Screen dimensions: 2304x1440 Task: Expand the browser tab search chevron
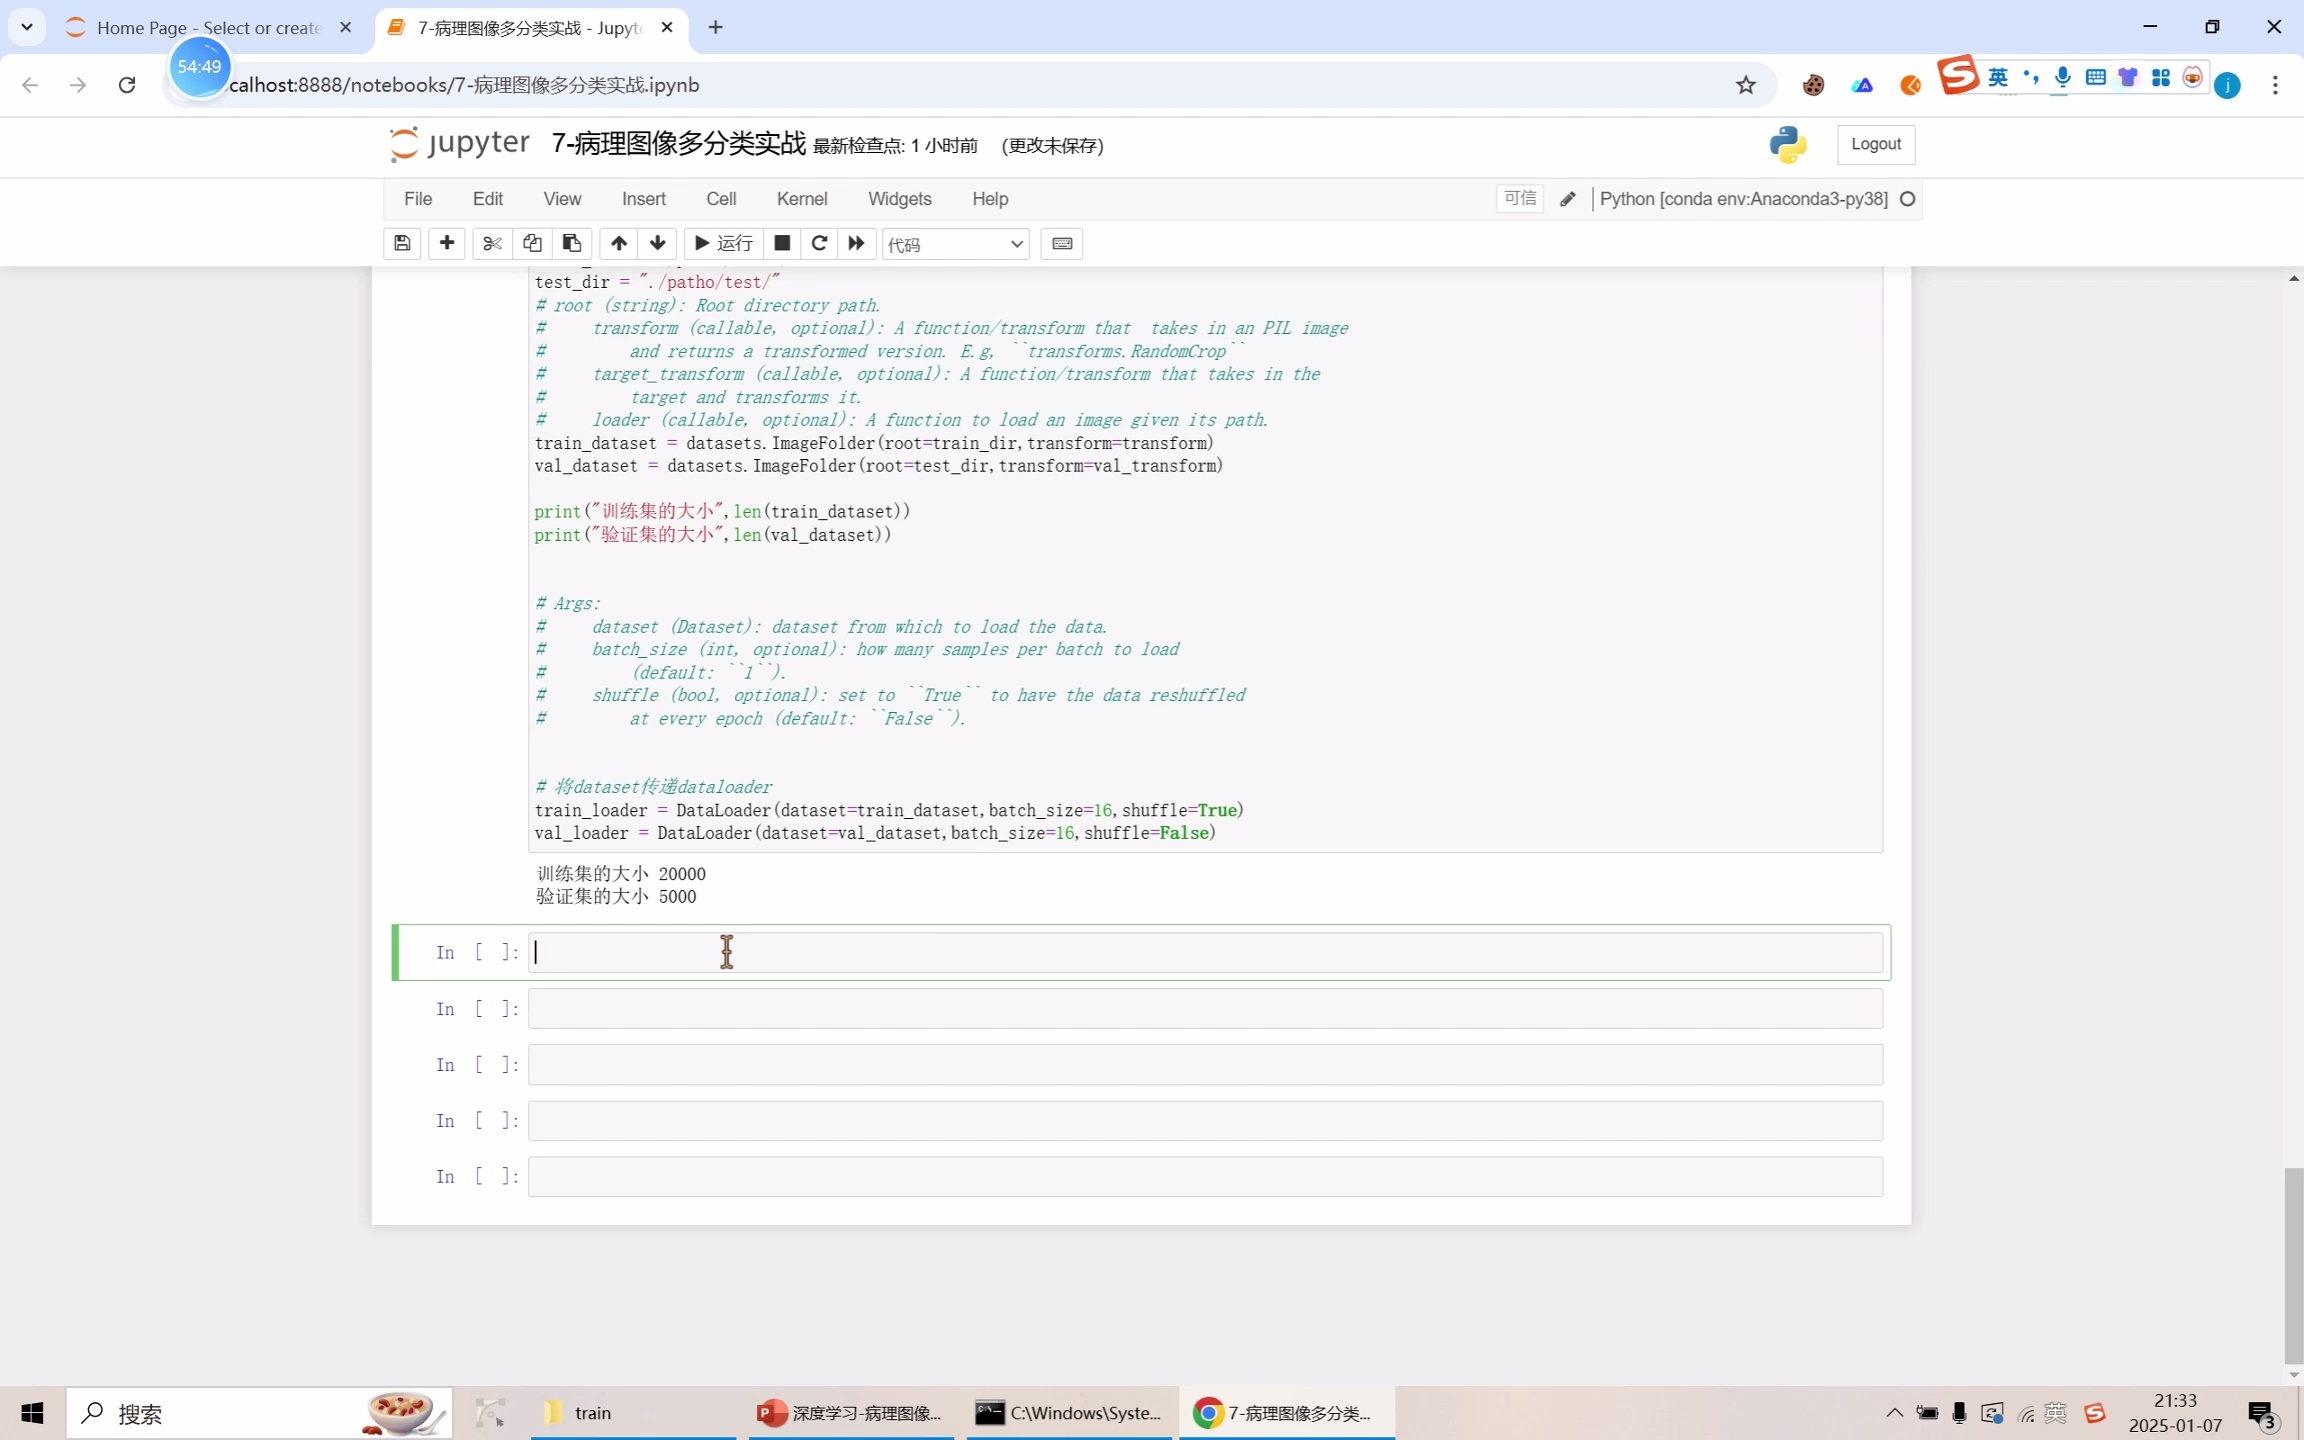tap(27, 27)
